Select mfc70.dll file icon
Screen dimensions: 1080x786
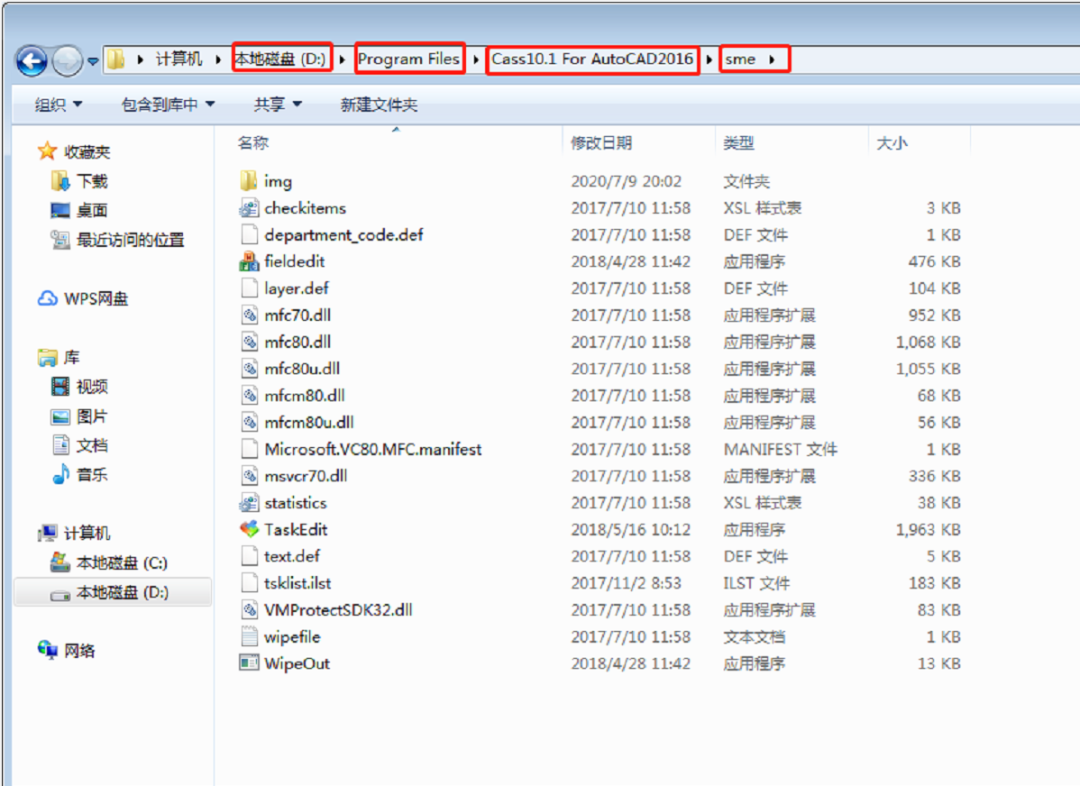coord(249,316)
